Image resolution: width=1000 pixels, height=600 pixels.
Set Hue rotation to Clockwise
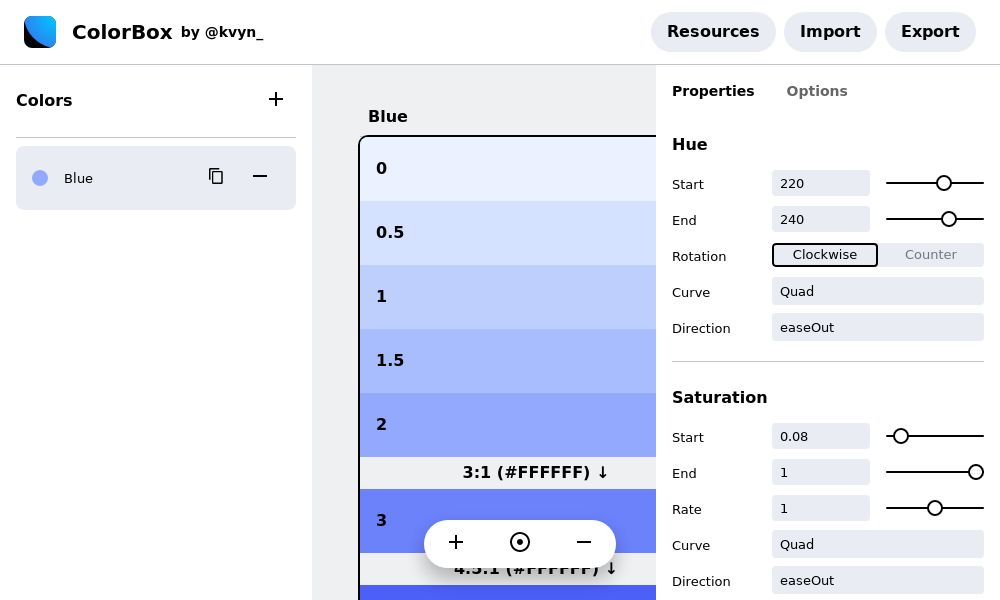coord(824,255)
